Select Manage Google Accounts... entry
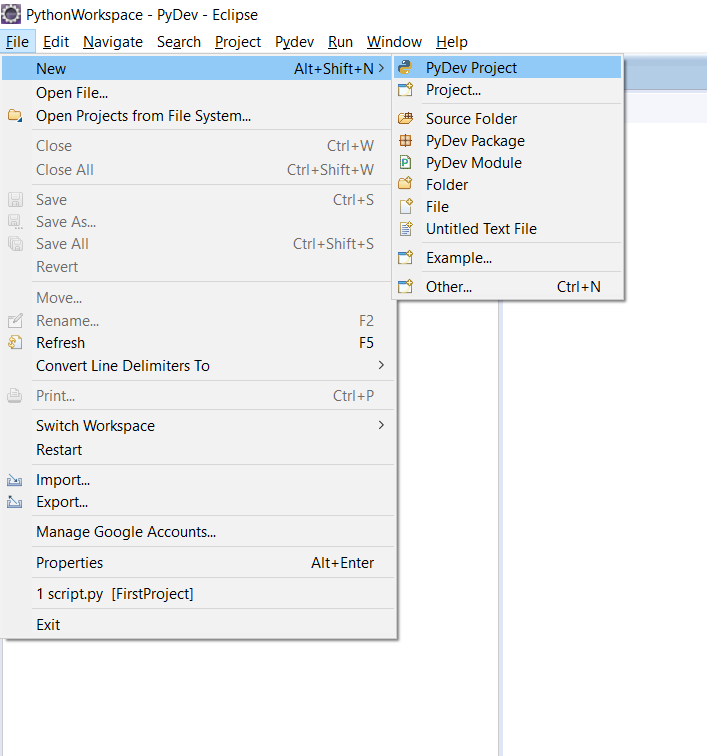This screenshot has width=707, height=756. [126, 532]
